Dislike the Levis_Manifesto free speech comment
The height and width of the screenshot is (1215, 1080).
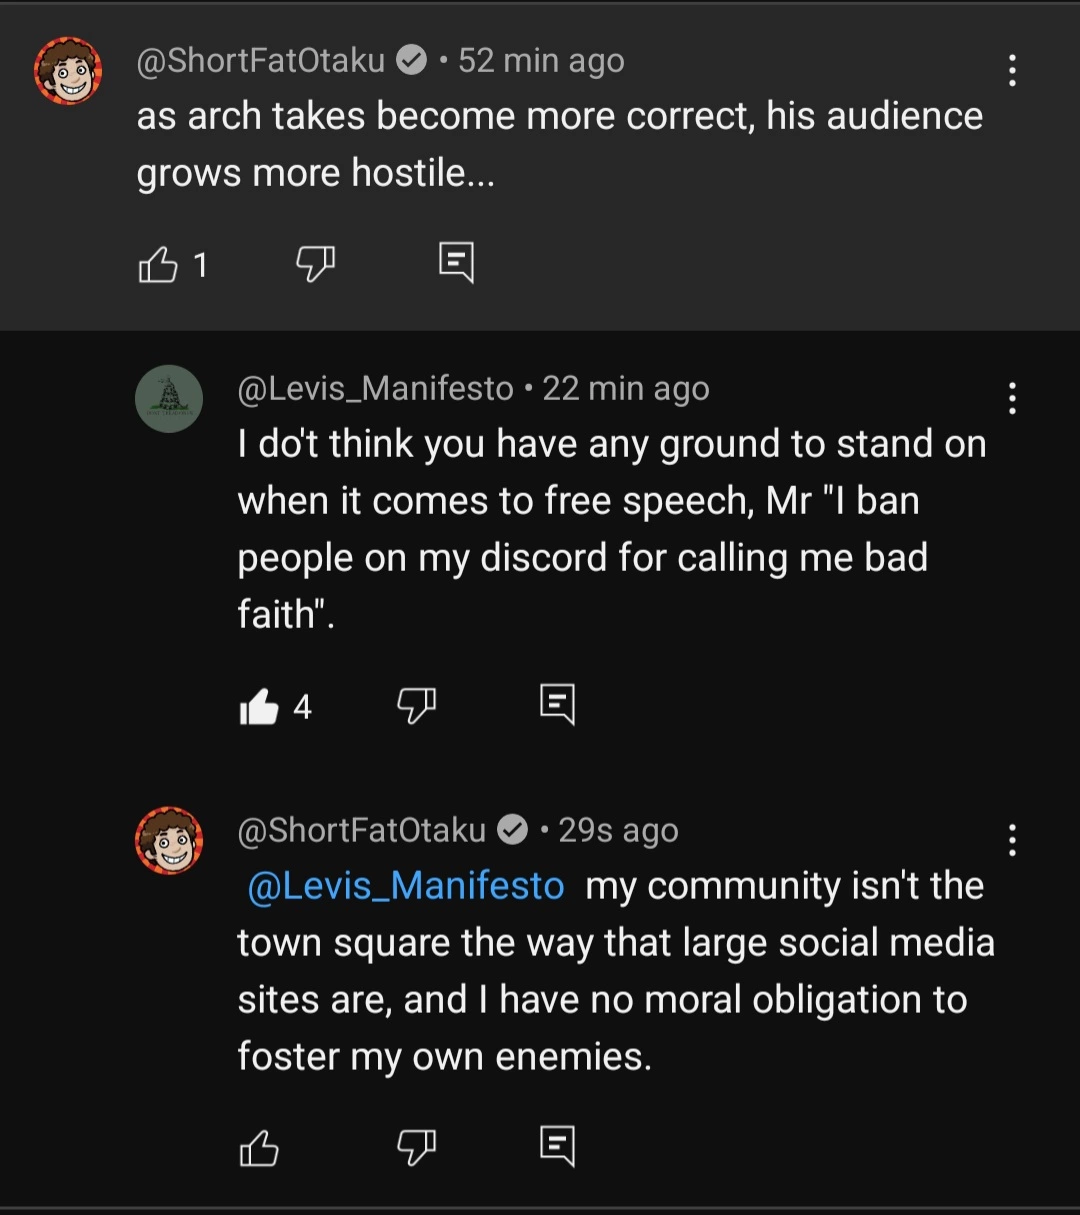tap(416, 706)
